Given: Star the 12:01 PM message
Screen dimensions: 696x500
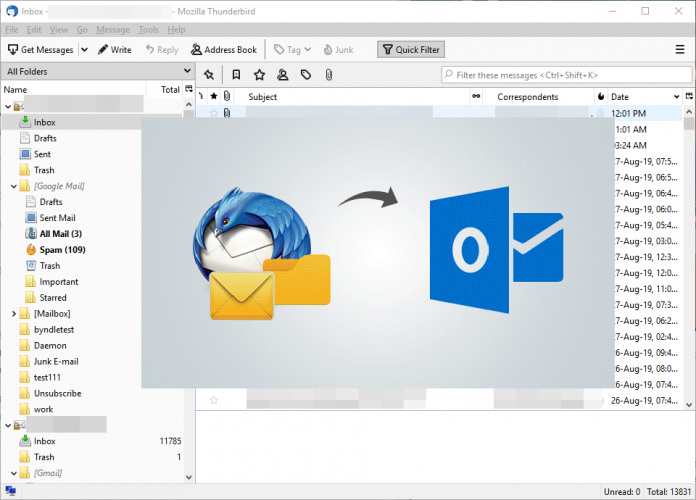Looking at the screenshot, I should pos(214,113).
